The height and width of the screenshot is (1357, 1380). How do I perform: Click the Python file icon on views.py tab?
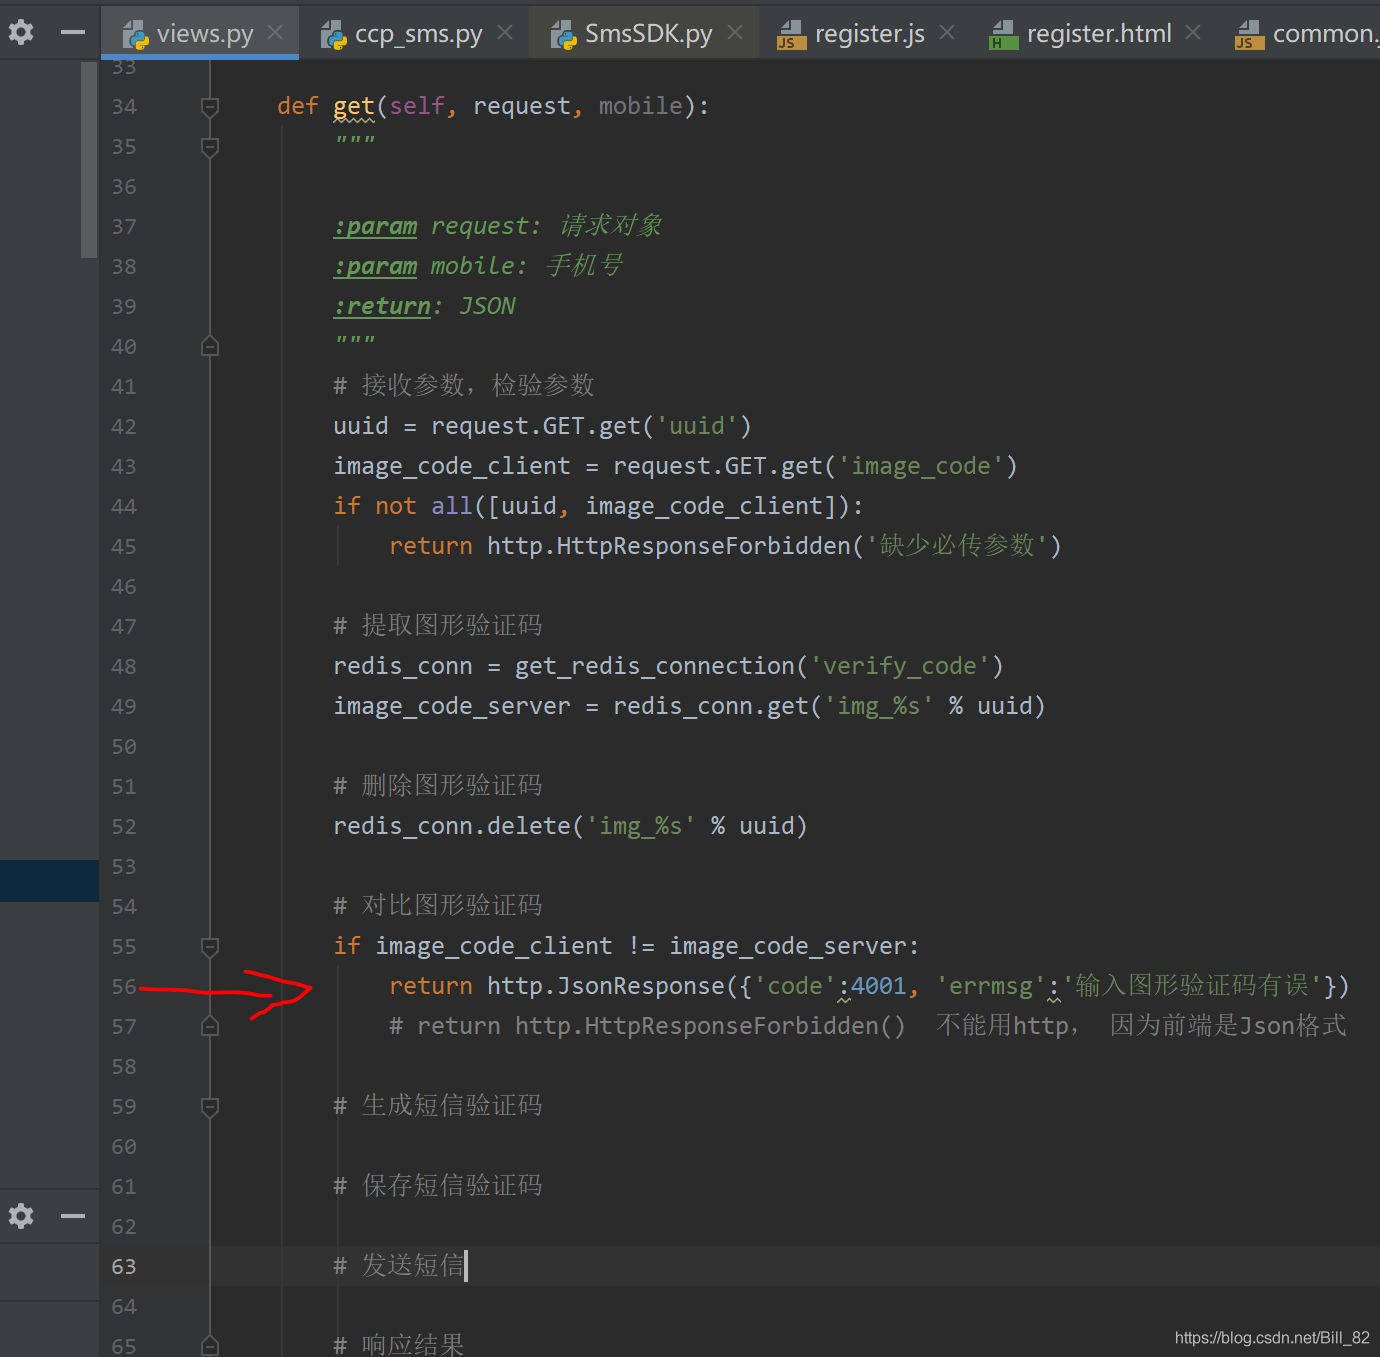[x=135, y=35]
